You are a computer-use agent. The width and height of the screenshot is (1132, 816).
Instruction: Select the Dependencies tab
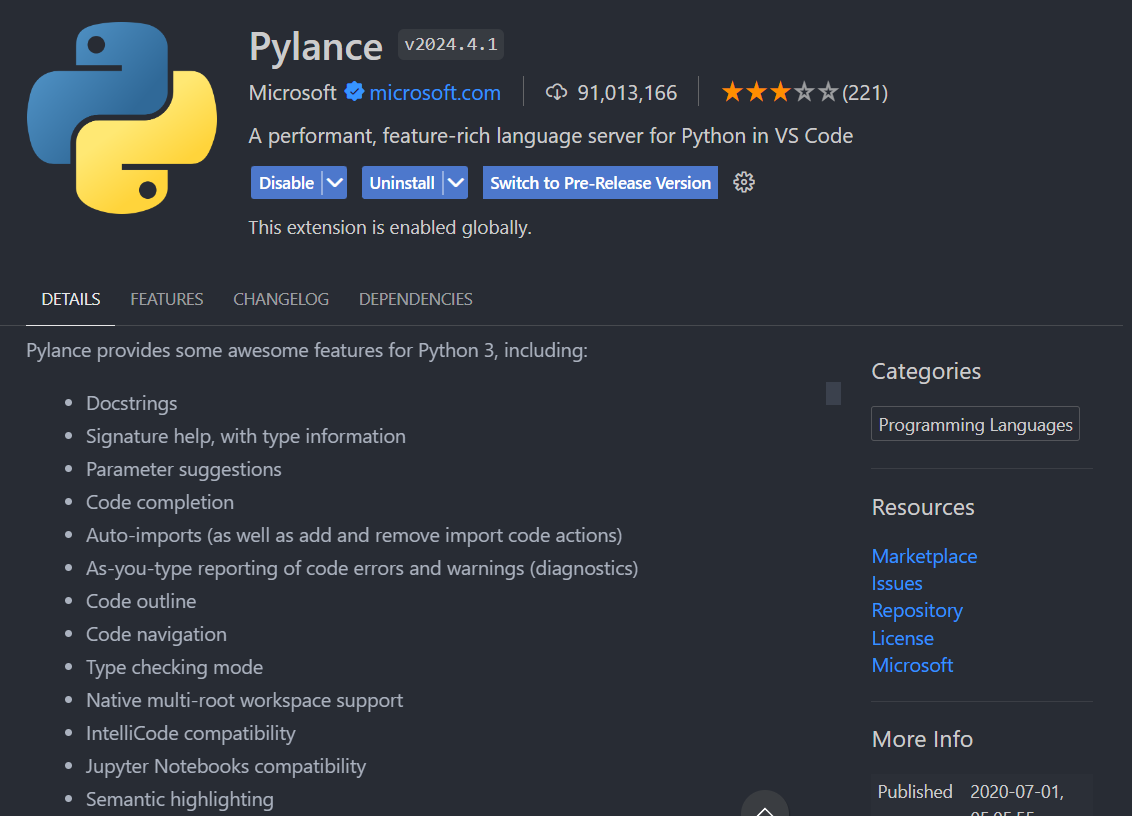click(x=415, y=299)
